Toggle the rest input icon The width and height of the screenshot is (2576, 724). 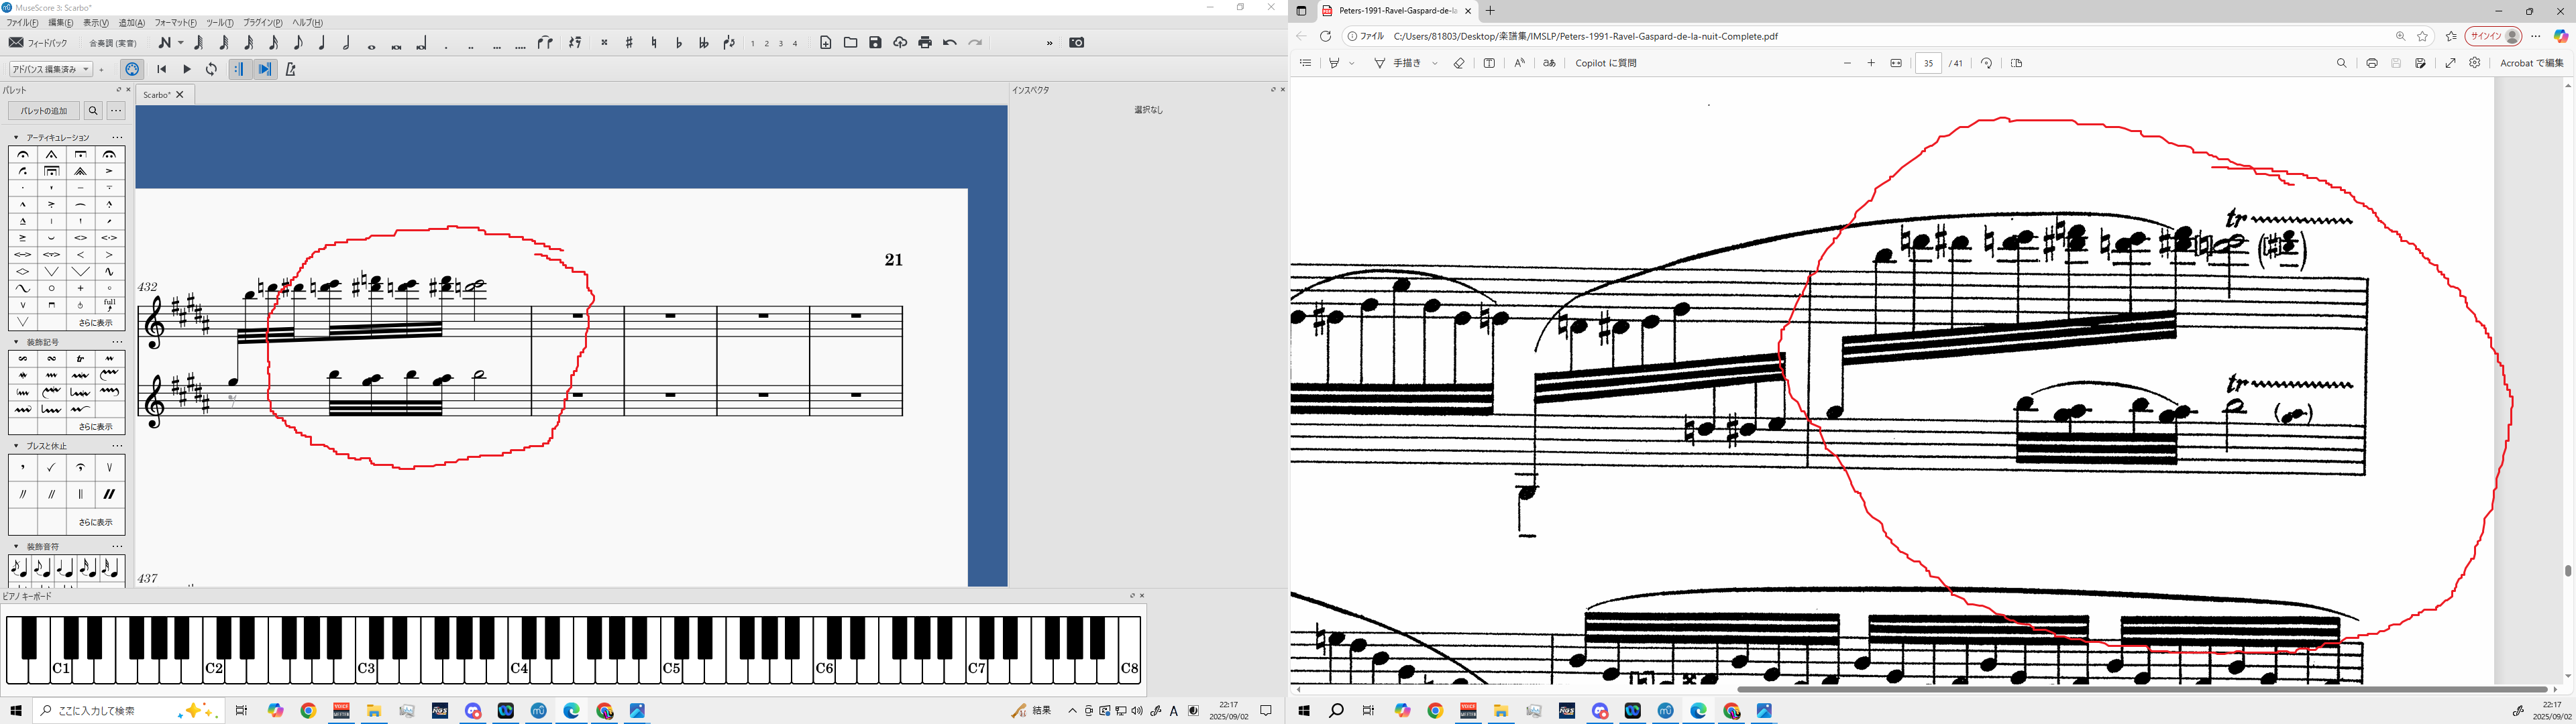click(575, 43)
